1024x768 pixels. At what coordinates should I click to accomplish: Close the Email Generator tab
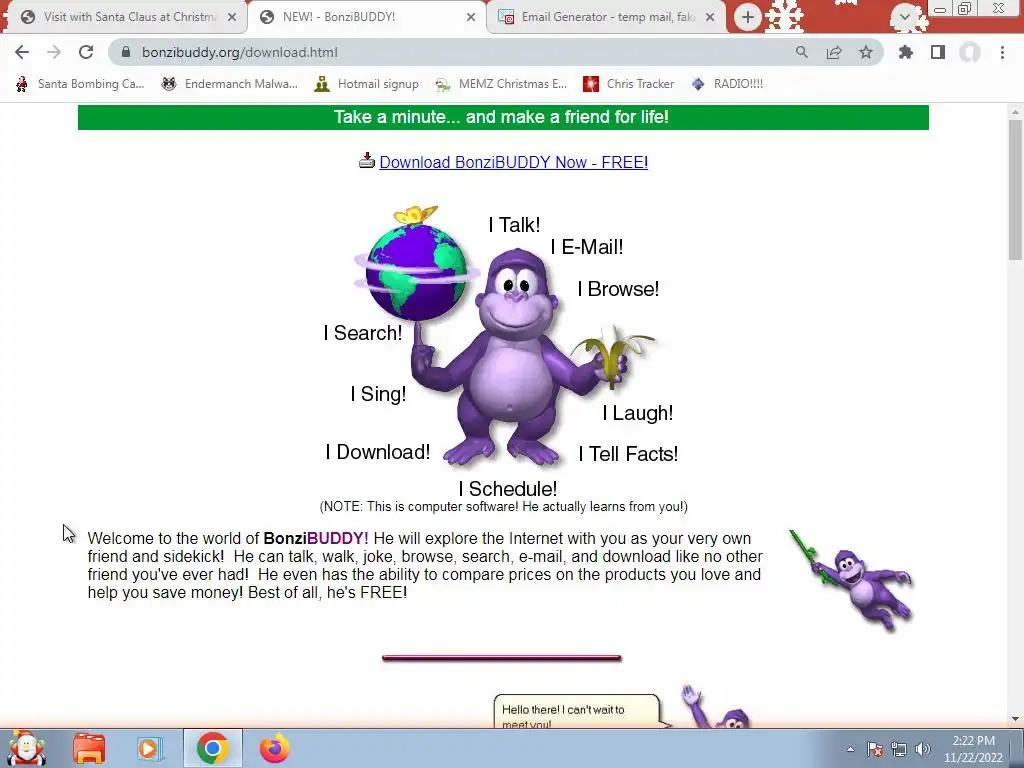[711, 17]
